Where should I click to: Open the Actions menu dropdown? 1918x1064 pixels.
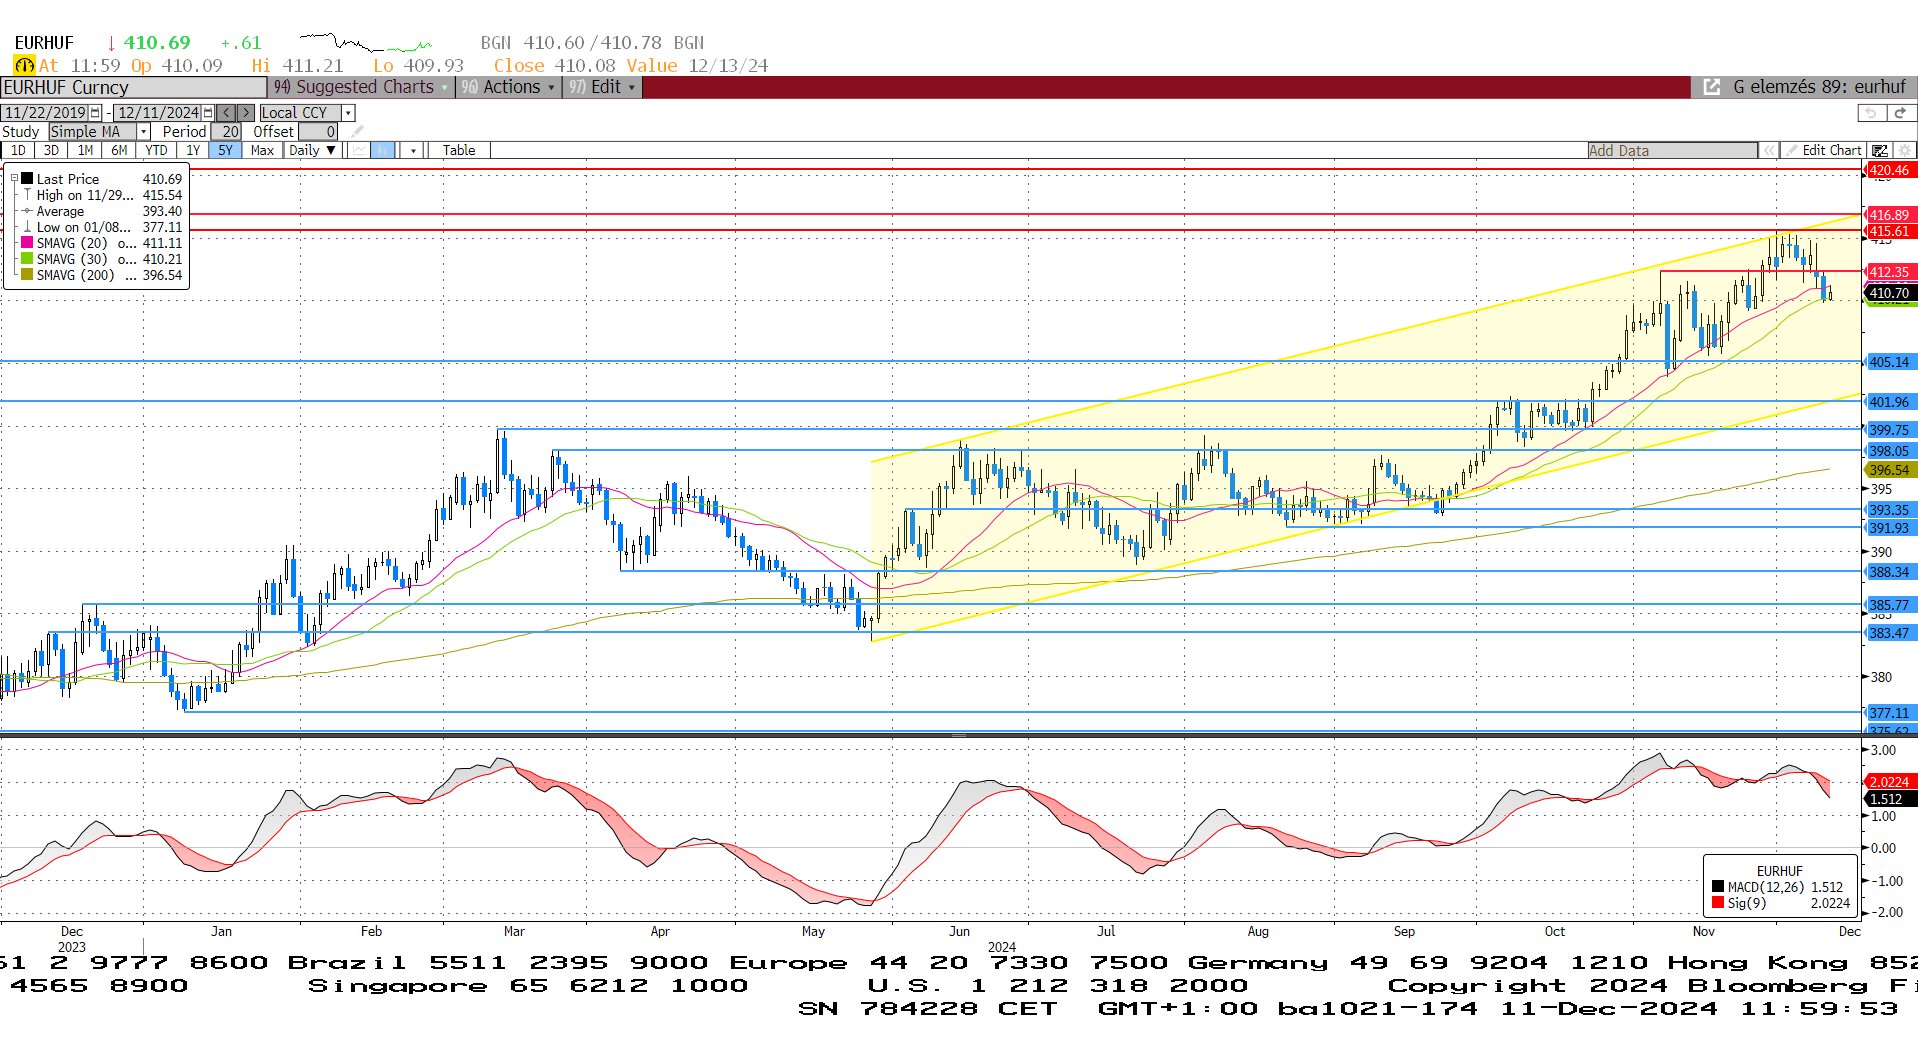pos(507,87)
